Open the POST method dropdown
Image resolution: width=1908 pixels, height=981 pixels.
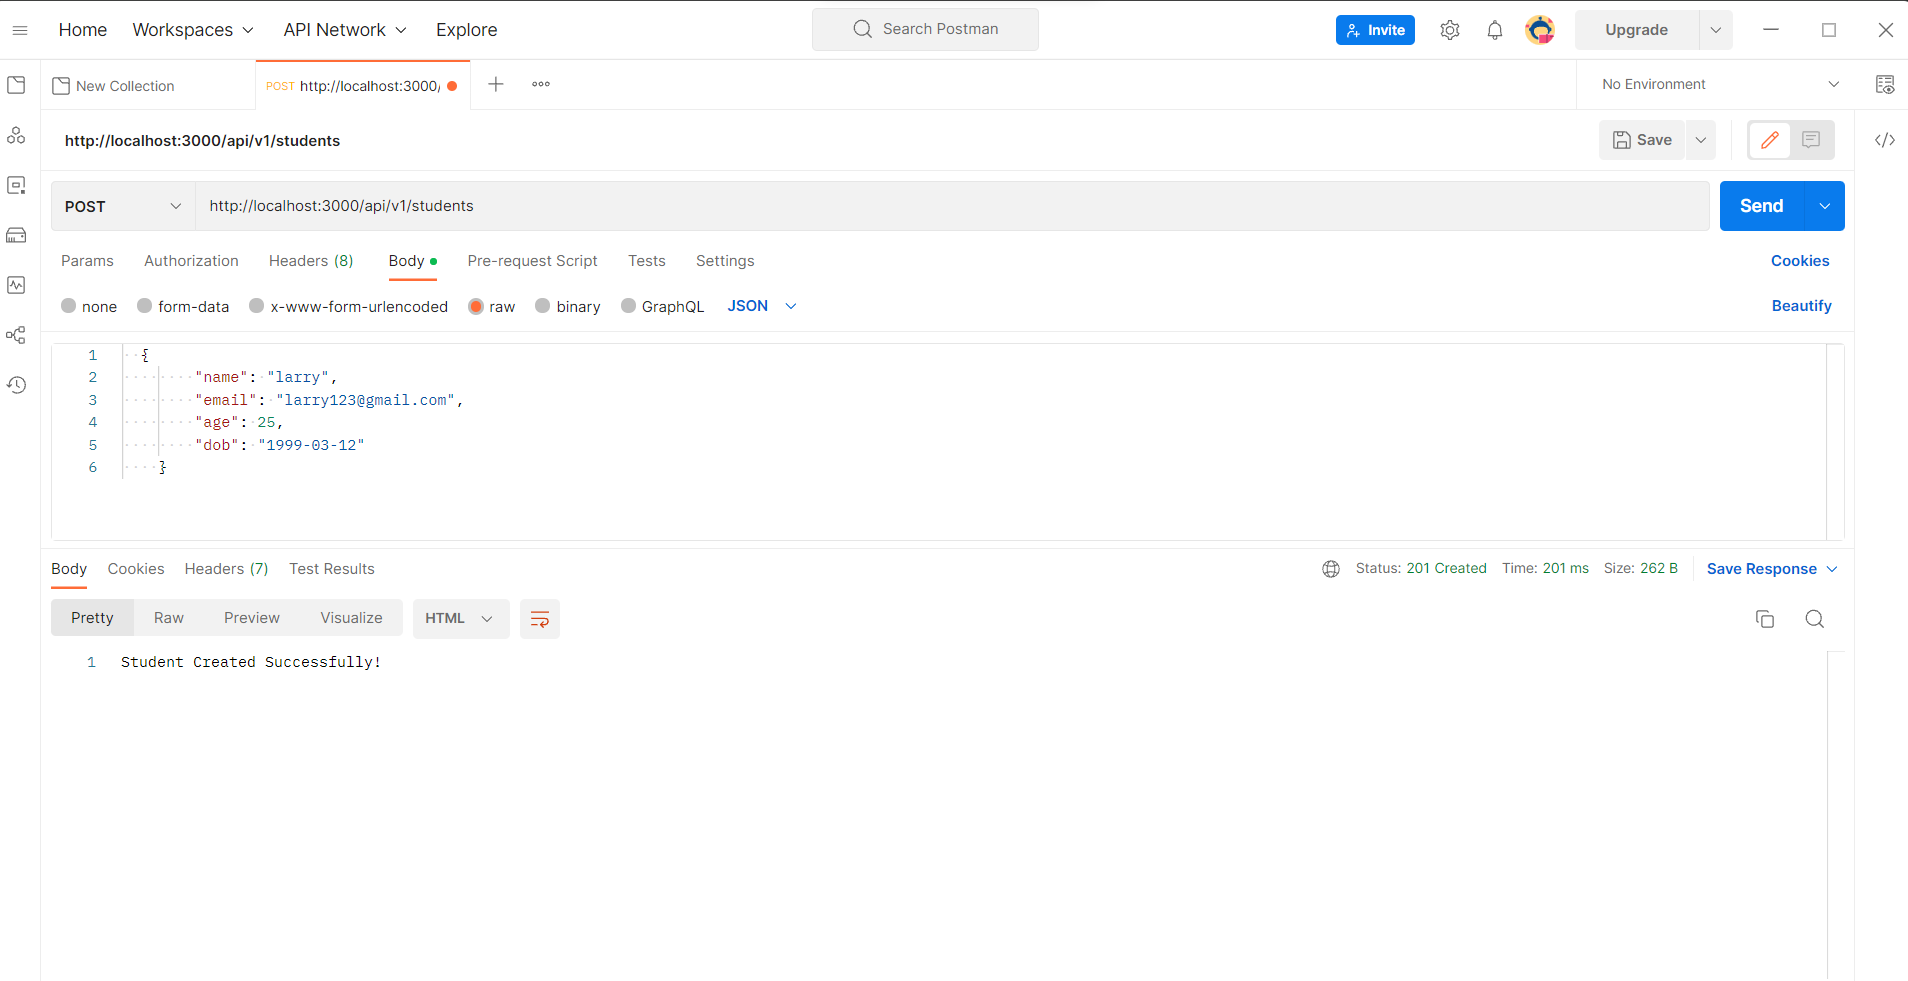pyautogui.click(x=122, y=206)
